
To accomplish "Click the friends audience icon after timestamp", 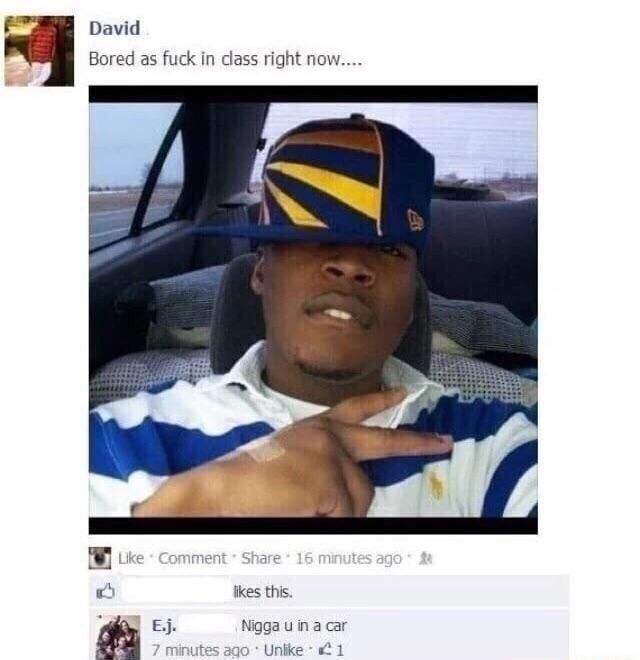I will tap(426, 559).
